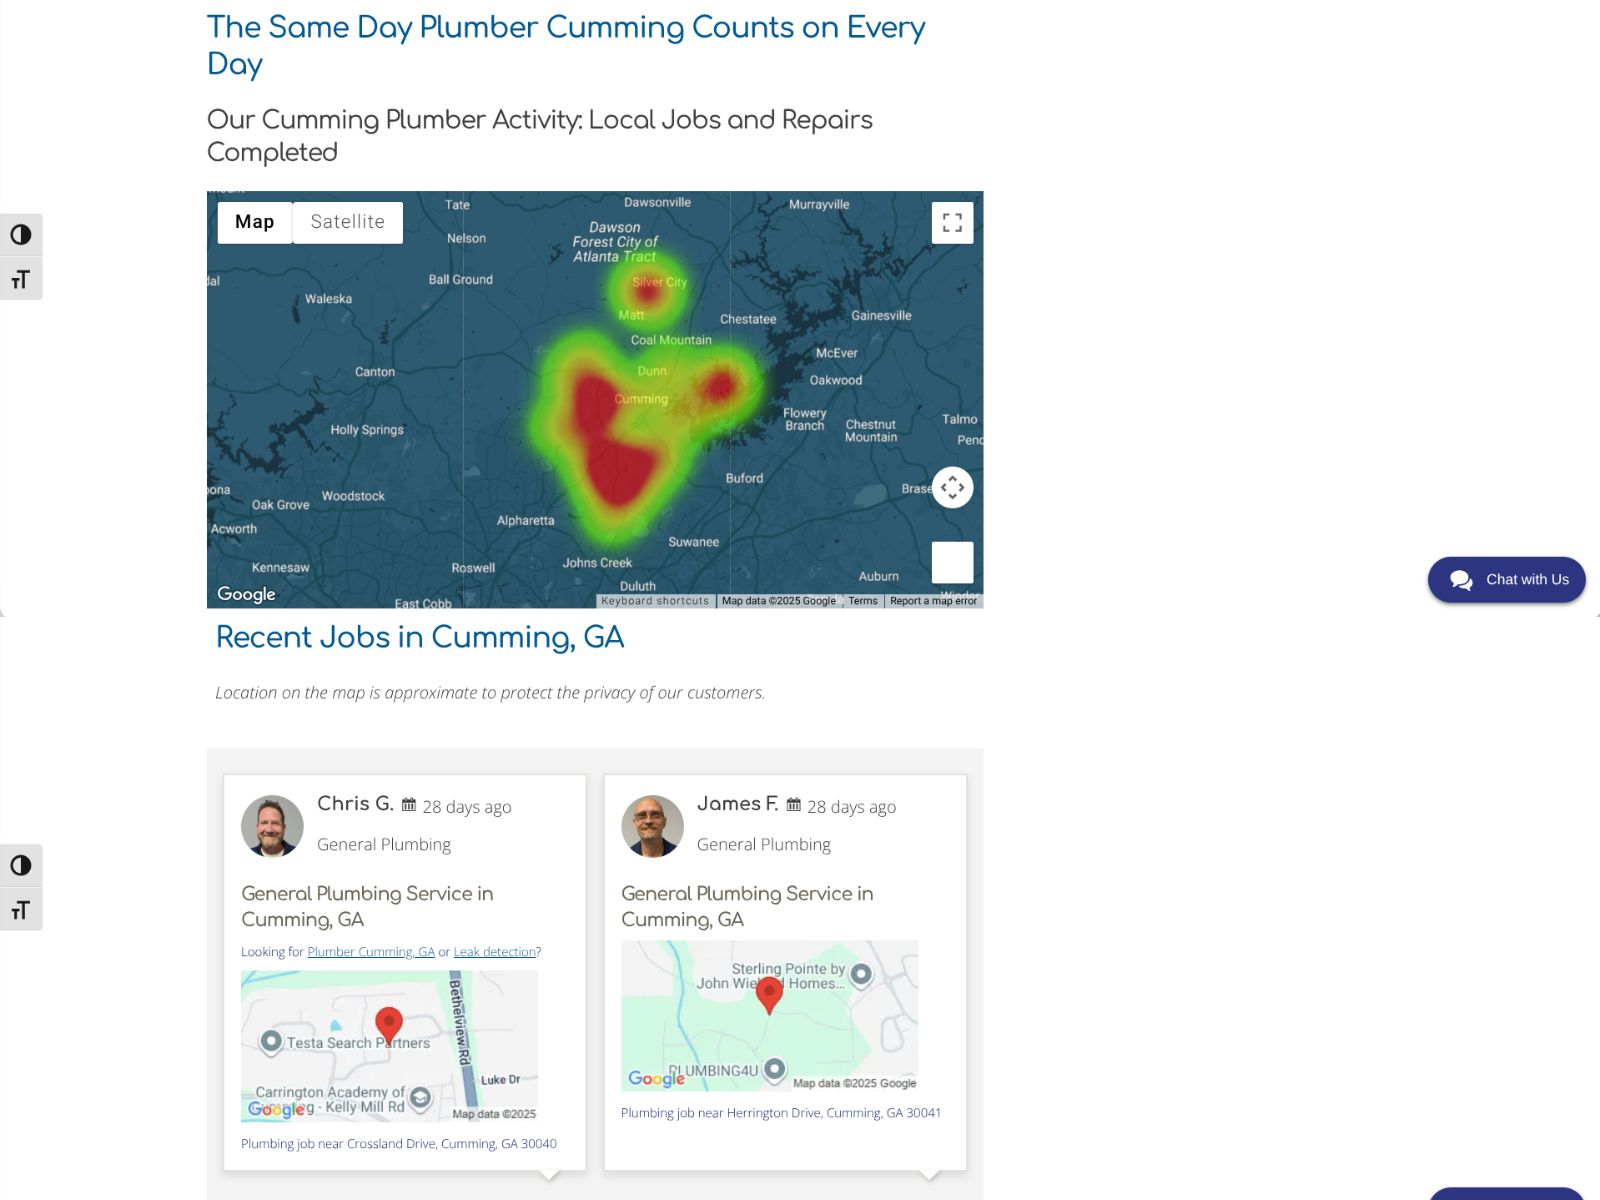Select the Map view tab
The height and width of the screenshot is (1200, 1600).
(x=255, y=221)
